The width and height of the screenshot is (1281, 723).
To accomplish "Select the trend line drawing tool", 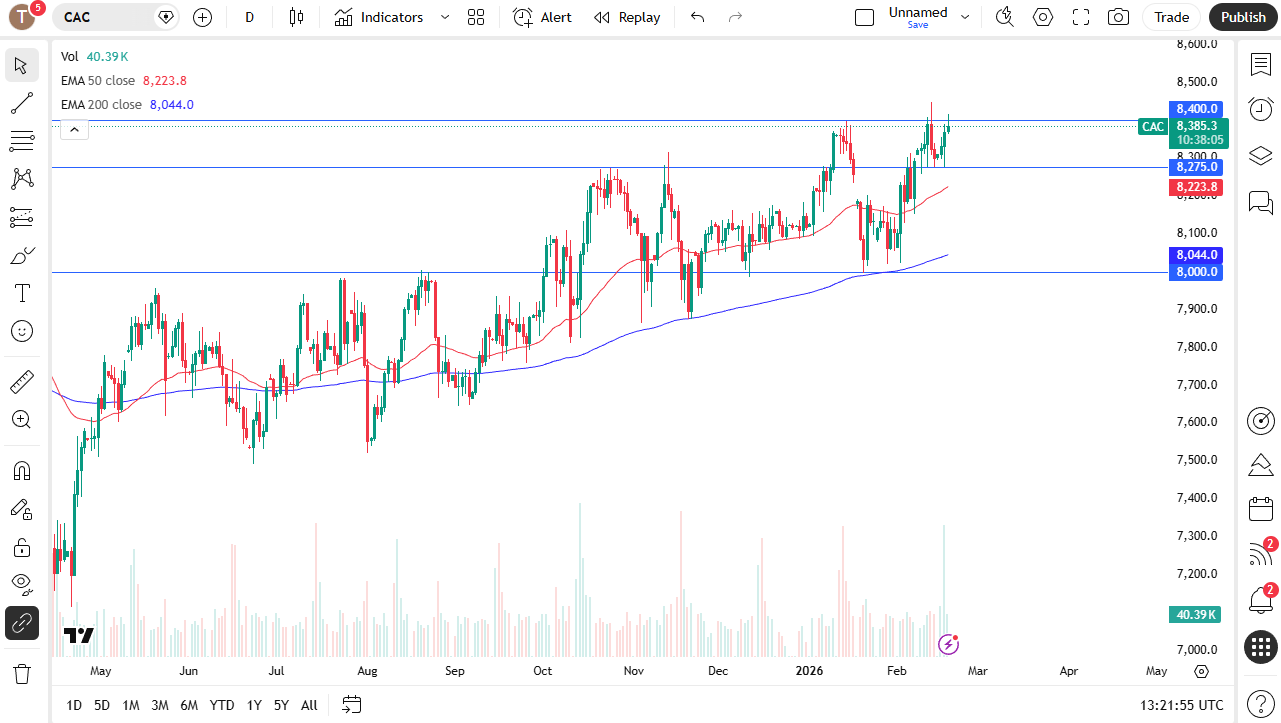I will pyautogui.click(x=21, y=103).
